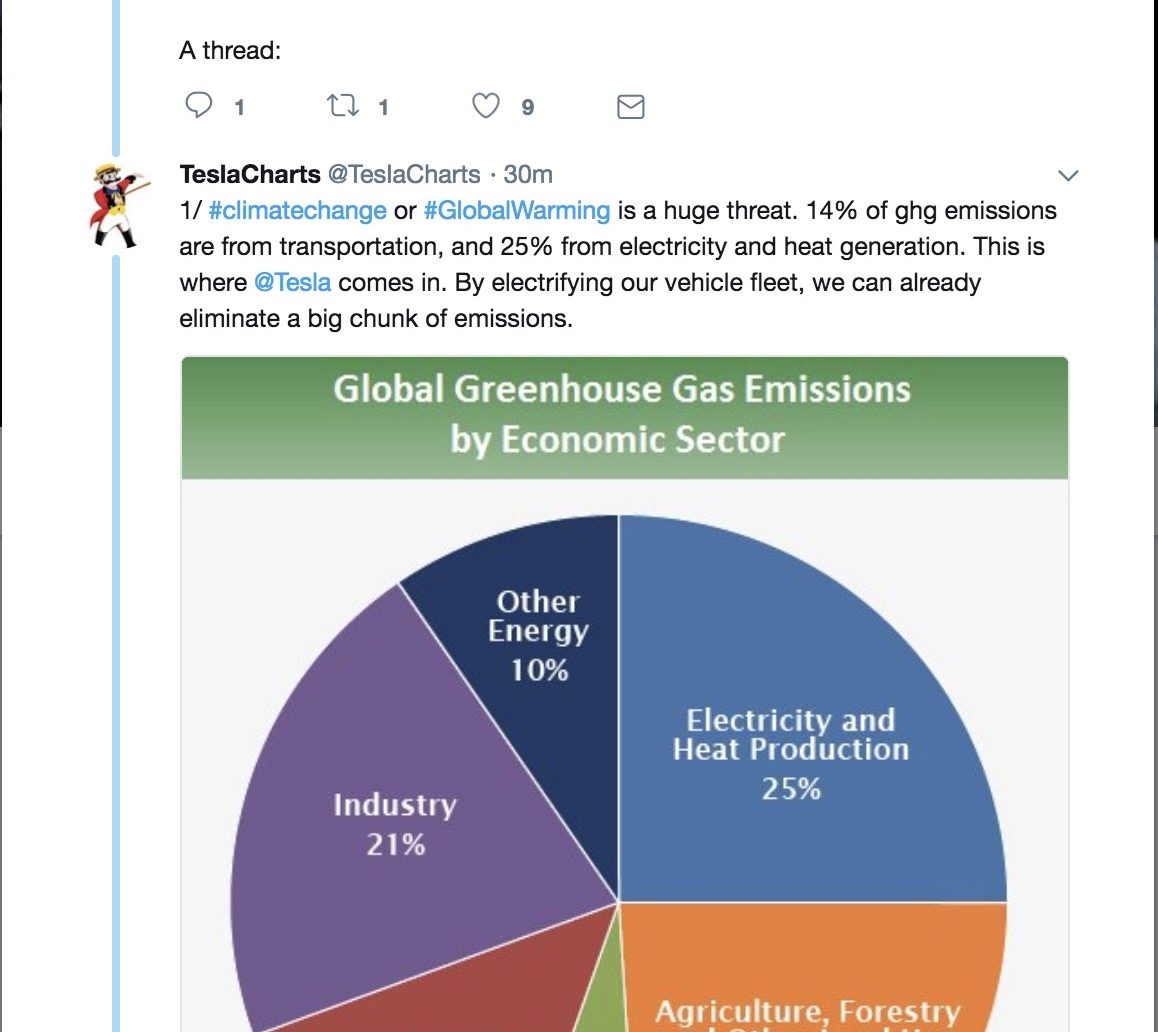
Task: Click the reply speech bubble icon
Action: coord(198,106)
